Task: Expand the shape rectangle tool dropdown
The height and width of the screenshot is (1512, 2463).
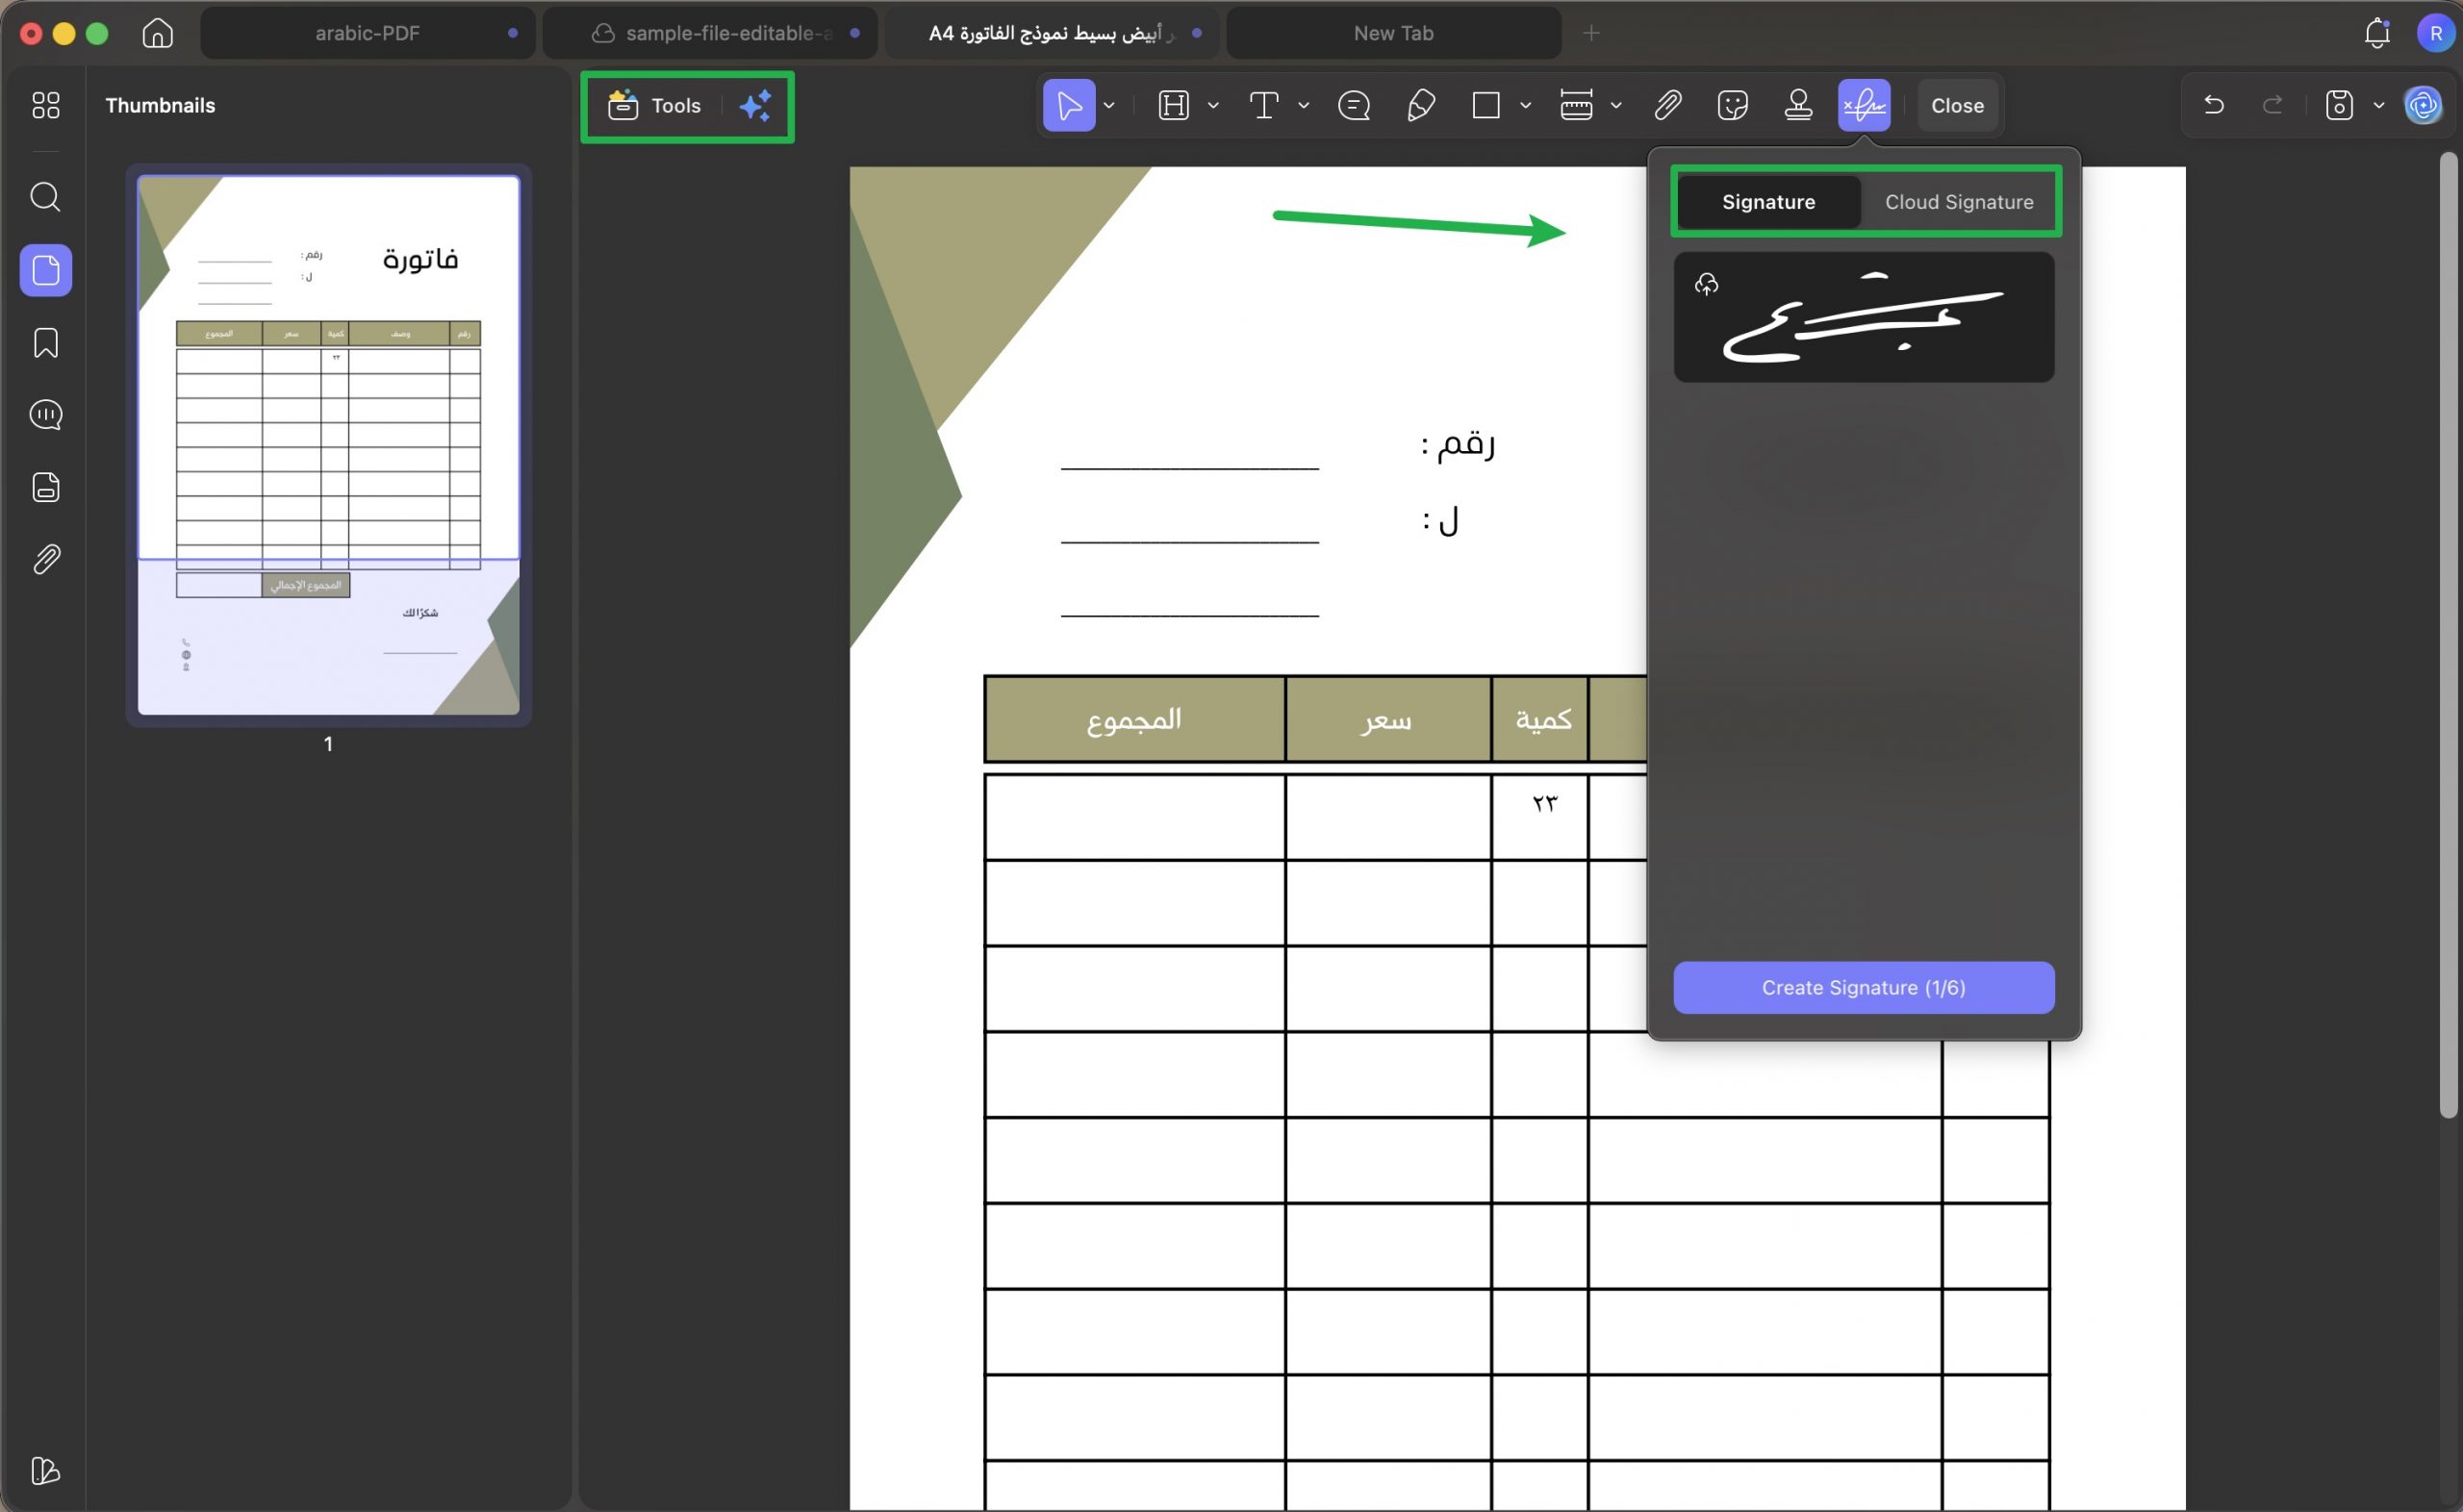Action: click(1525, 105)
